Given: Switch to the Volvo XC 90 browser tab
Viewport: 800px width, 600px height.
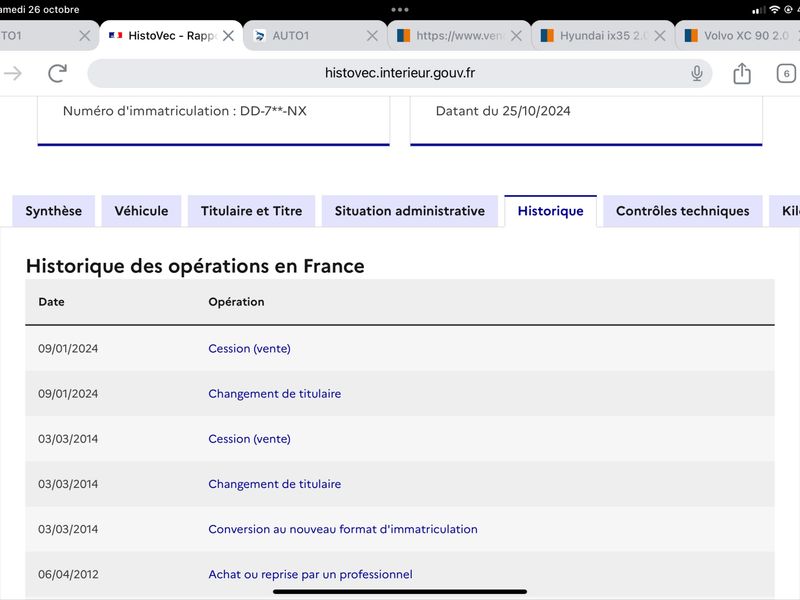Looking at the screenshot, I should 740,36.
